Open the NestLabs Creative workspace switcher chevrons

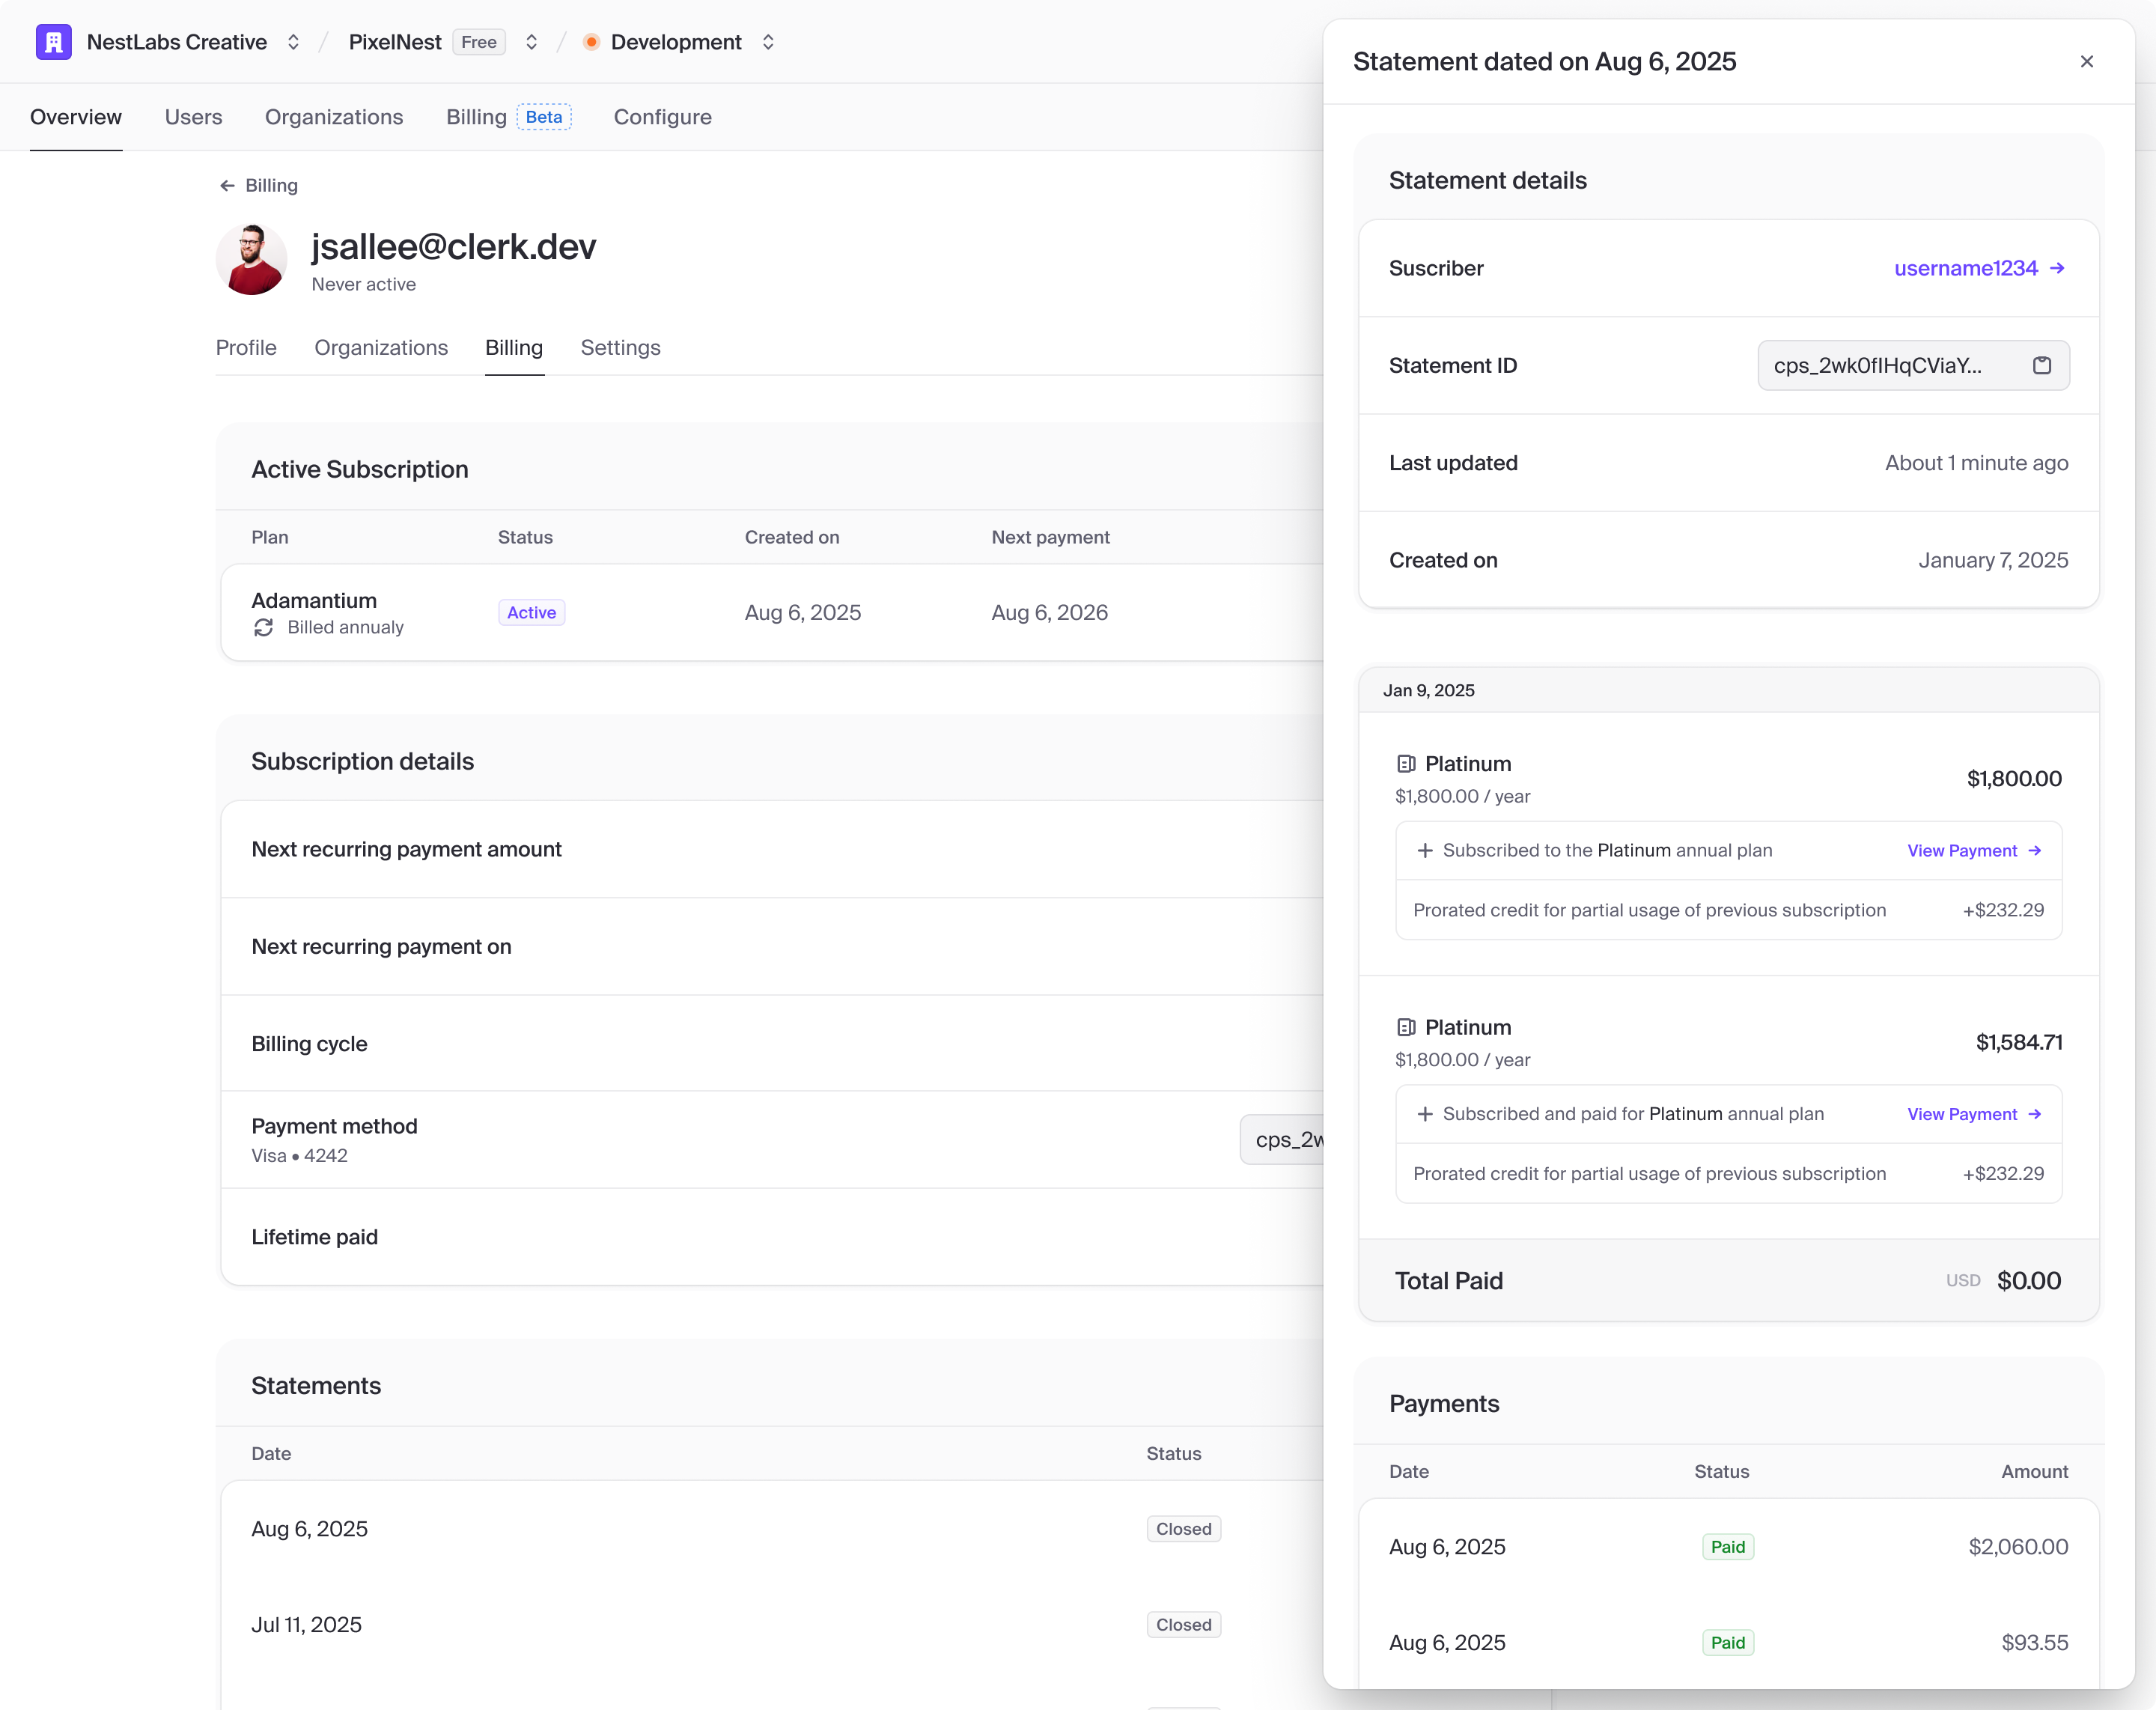tap(293, 42)
